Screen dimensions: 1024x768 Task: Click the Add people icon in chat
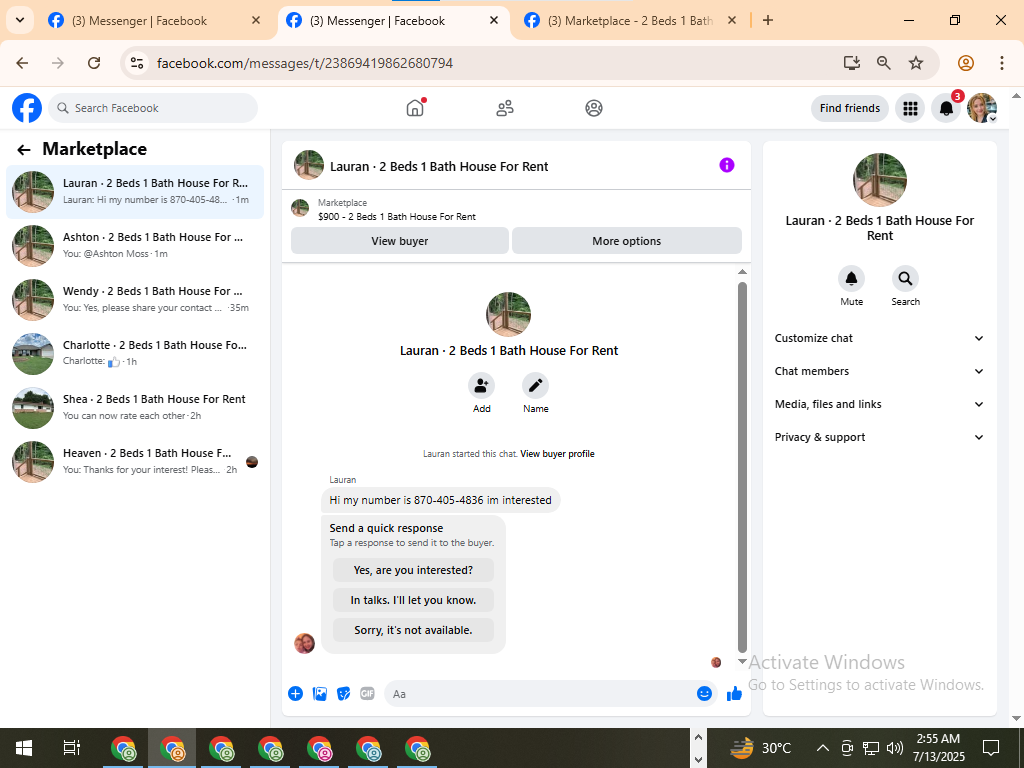(481, 385)
